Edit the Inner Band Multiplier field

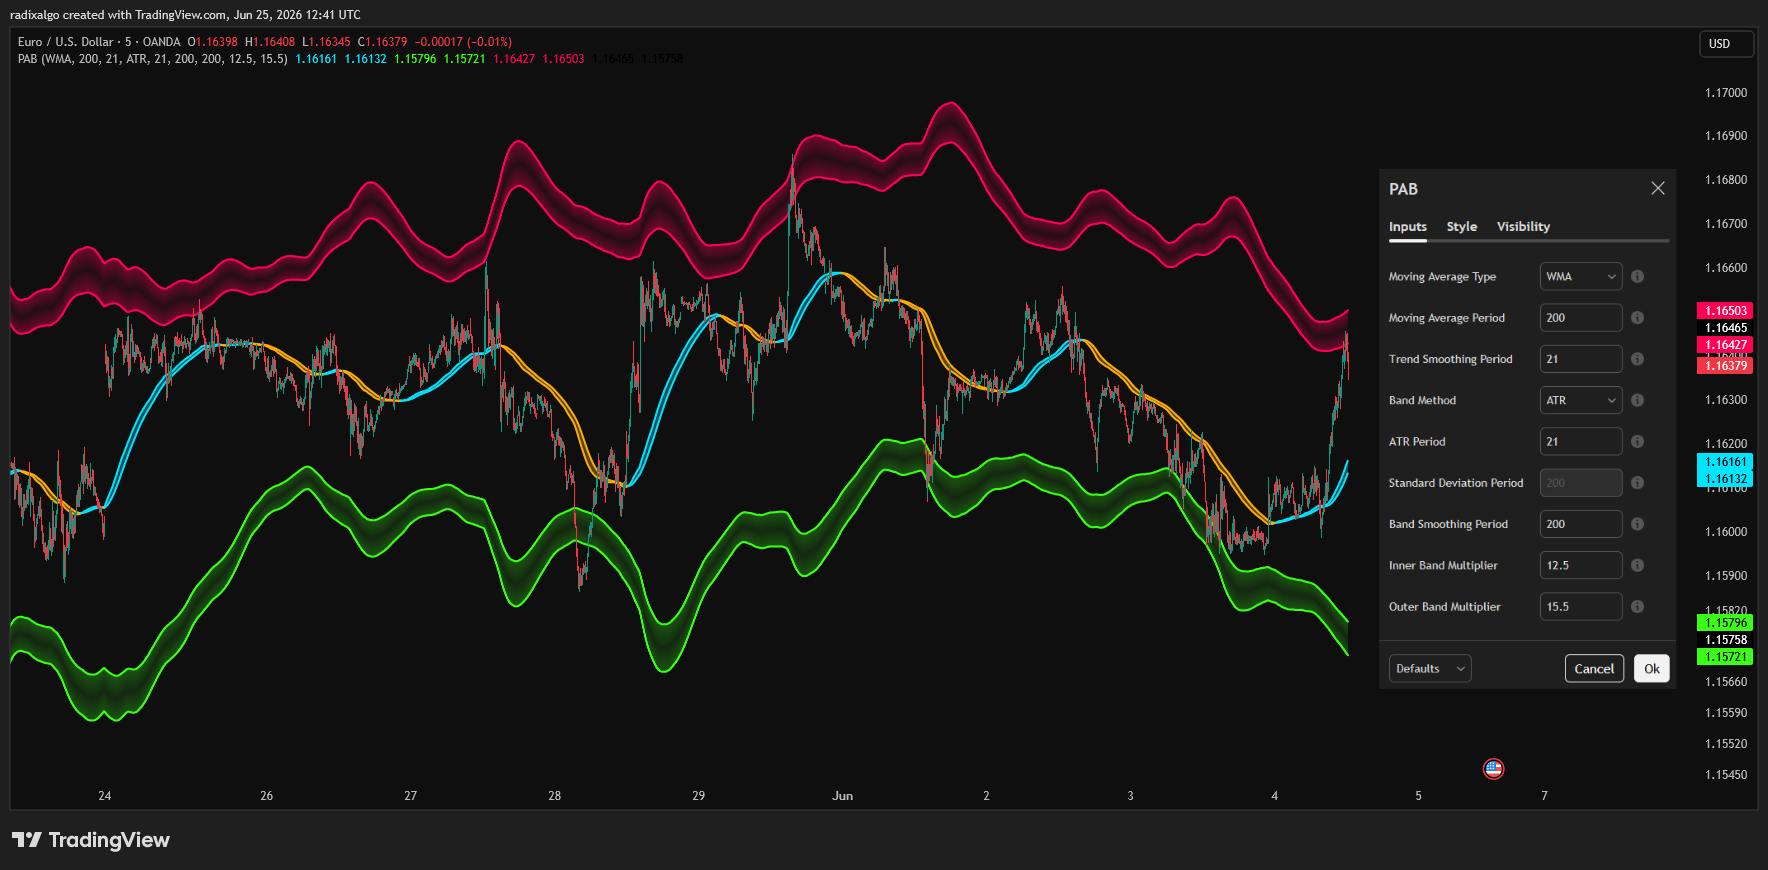(x=1580, y=565)
